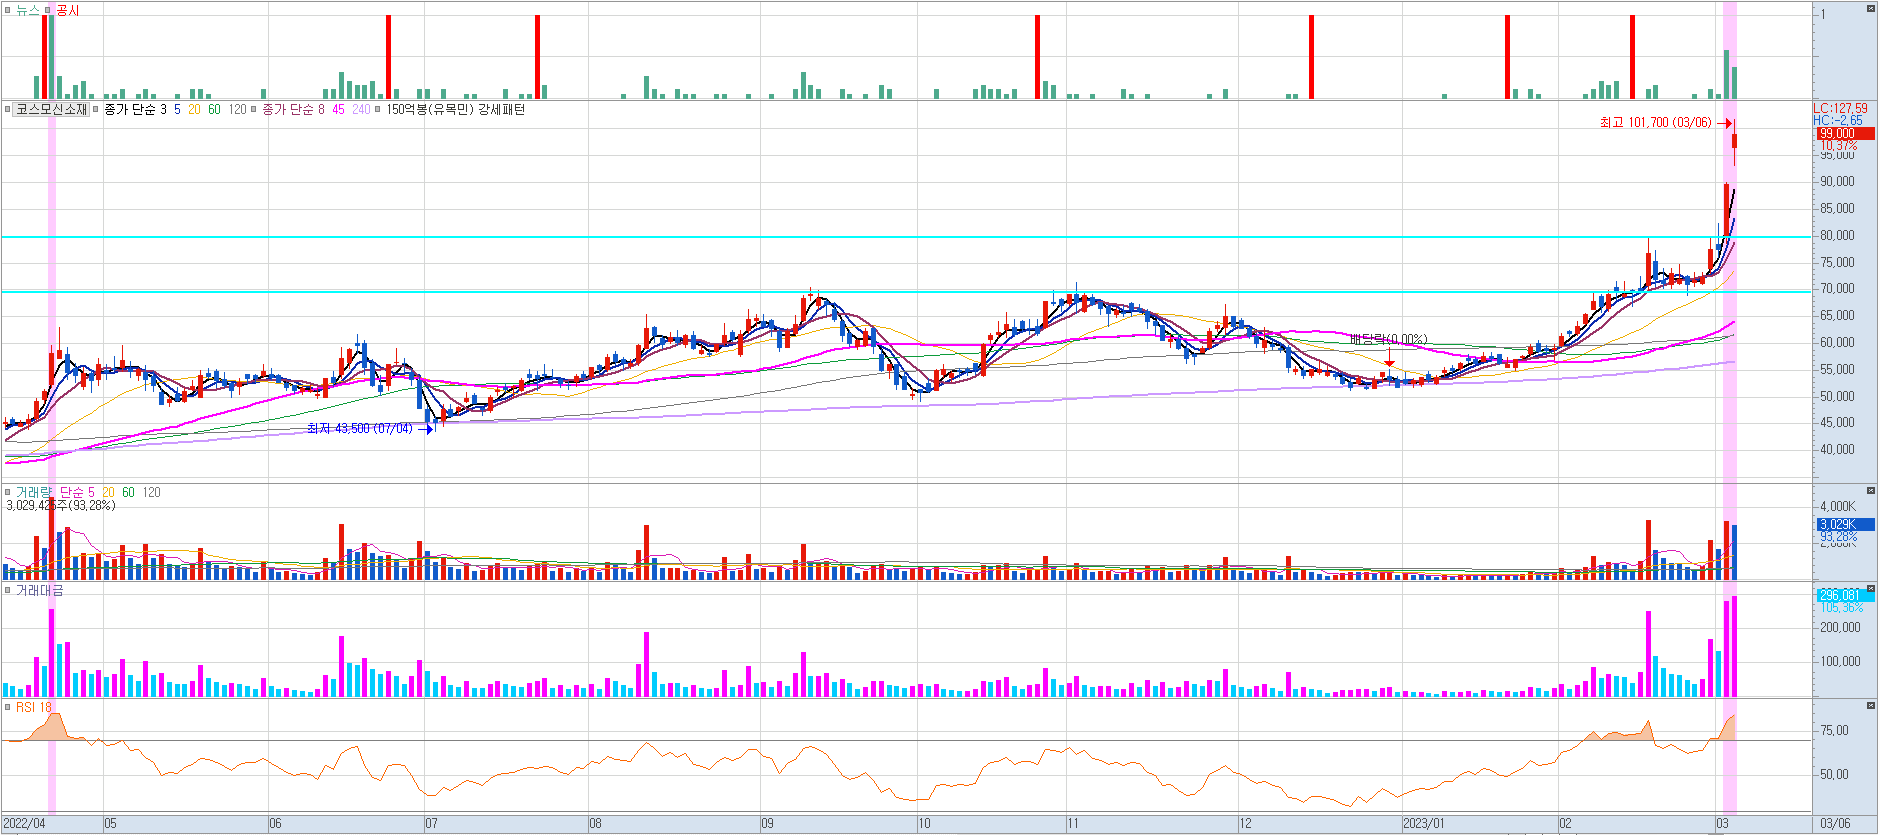Select the 거래대금 indicator label
Image resolution: width=1880 pixels, height=835 pixels.
pos(40,590)
